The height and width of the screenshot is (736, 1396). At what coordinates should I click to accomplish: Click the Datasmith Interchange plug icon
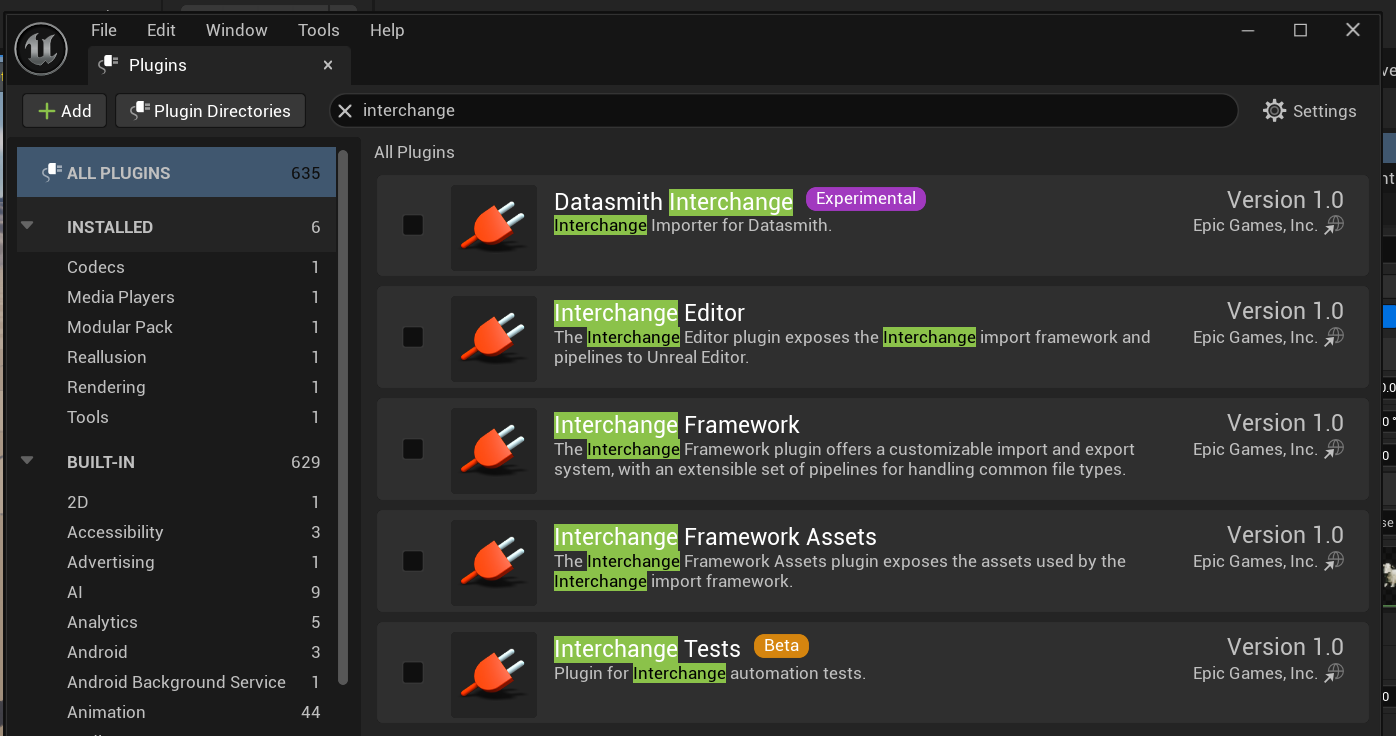(494, 227)
